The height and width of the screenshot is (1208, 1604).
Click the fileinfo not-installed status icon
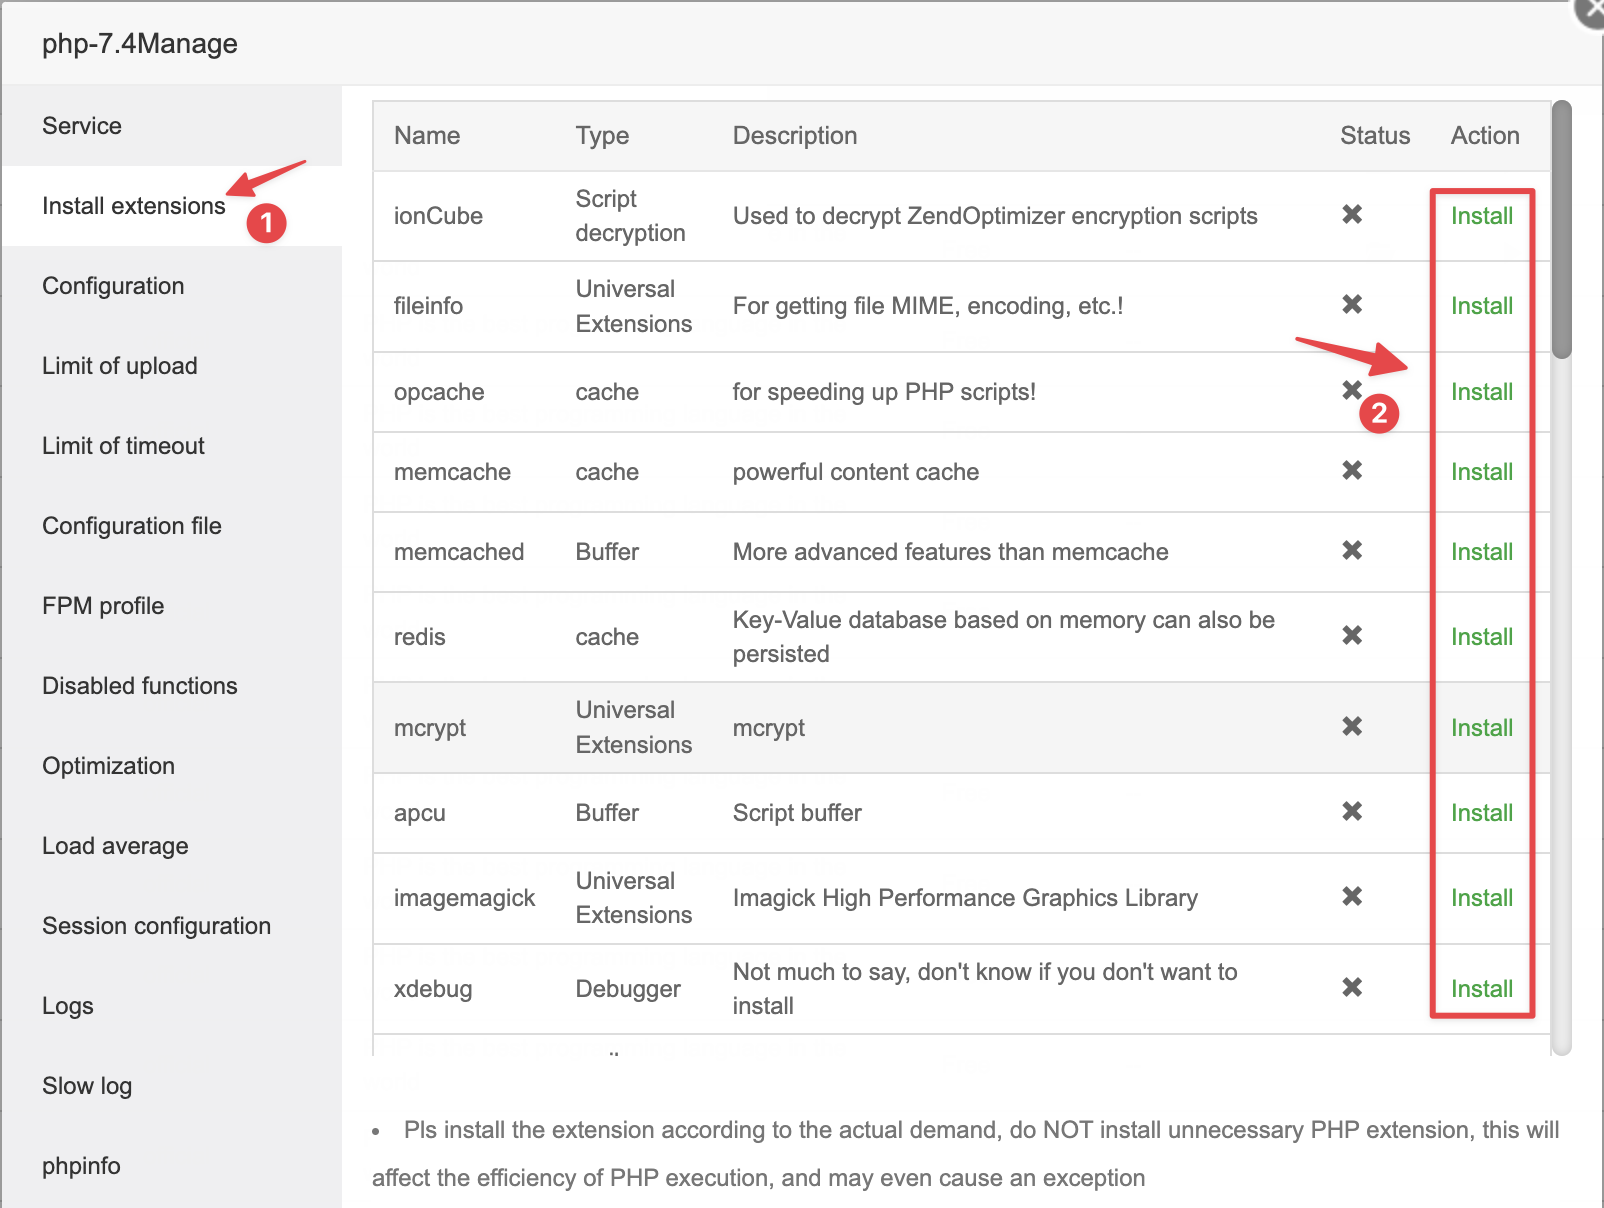(x=1352, y=304)
